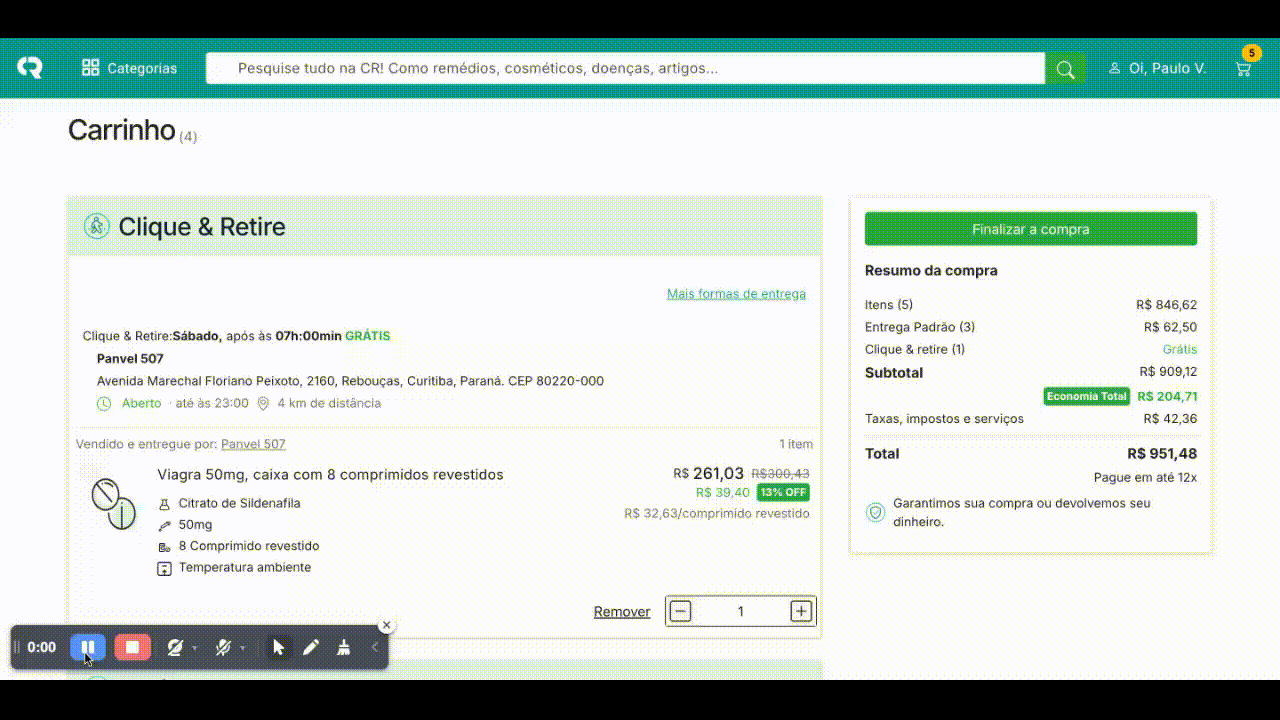Viewport: 1280px width, 720px height.
Task: Close the recording toolbar with X
Action: [x=387, y=625]
